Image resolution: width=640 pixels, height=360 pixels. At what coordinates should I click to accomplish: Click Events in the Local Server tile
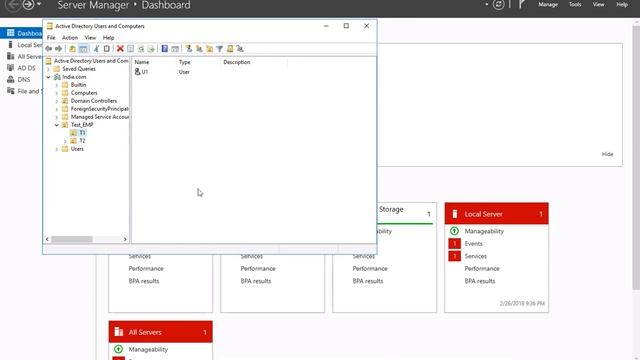pos(473,244)
